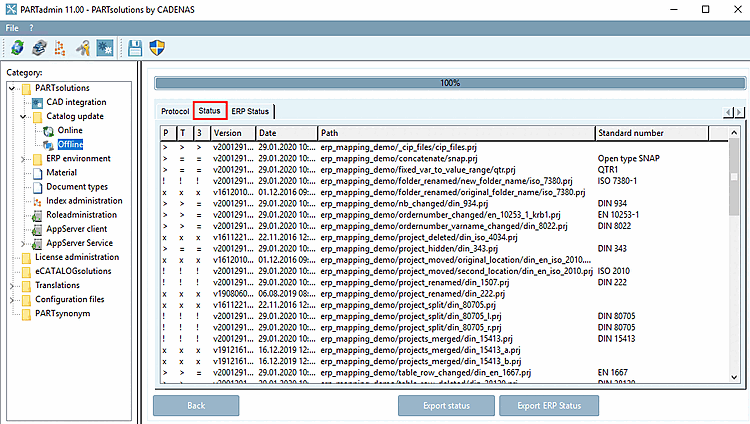Viewport: 750px width, 424px height.
Task: Open CAD integration in category tree
Action: point(76,102)
